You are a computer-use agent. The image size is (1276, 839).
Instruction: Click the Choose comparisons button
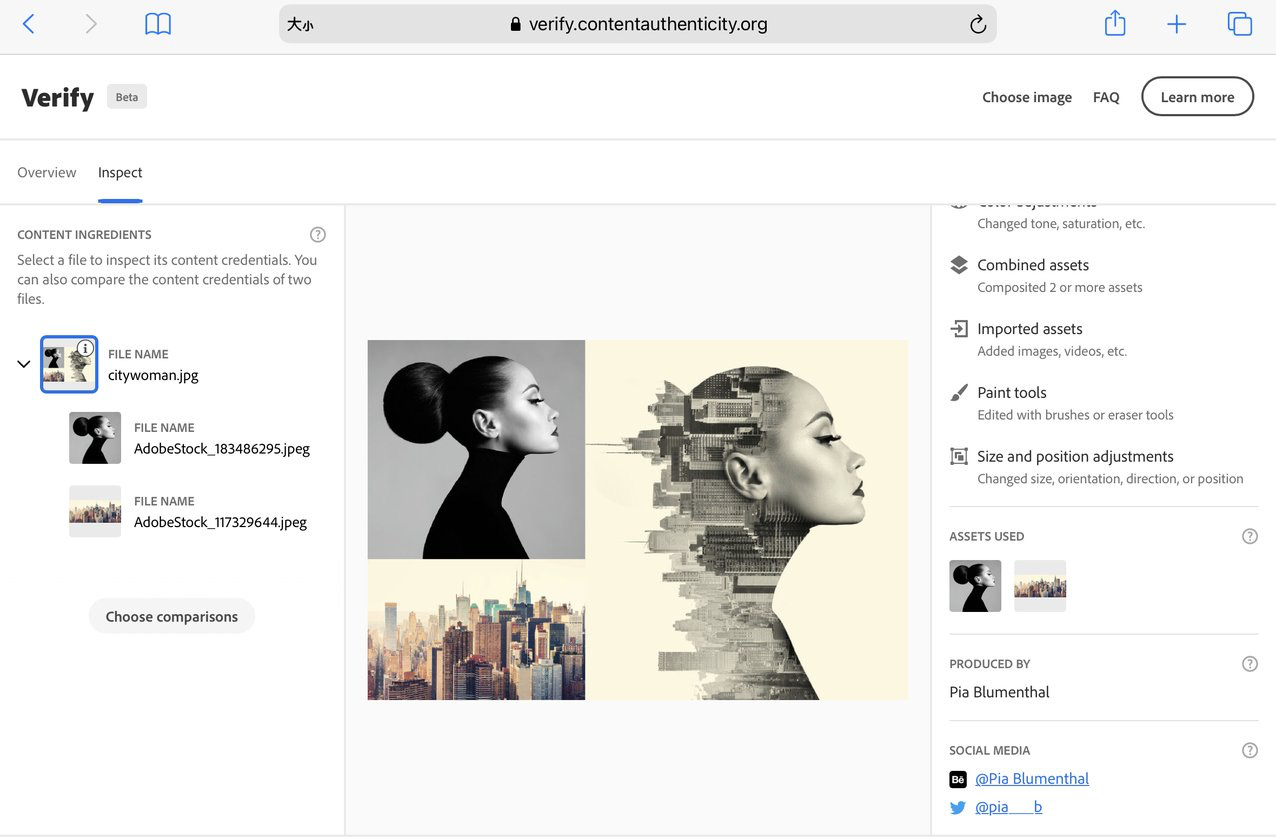[x=172, y=616]
